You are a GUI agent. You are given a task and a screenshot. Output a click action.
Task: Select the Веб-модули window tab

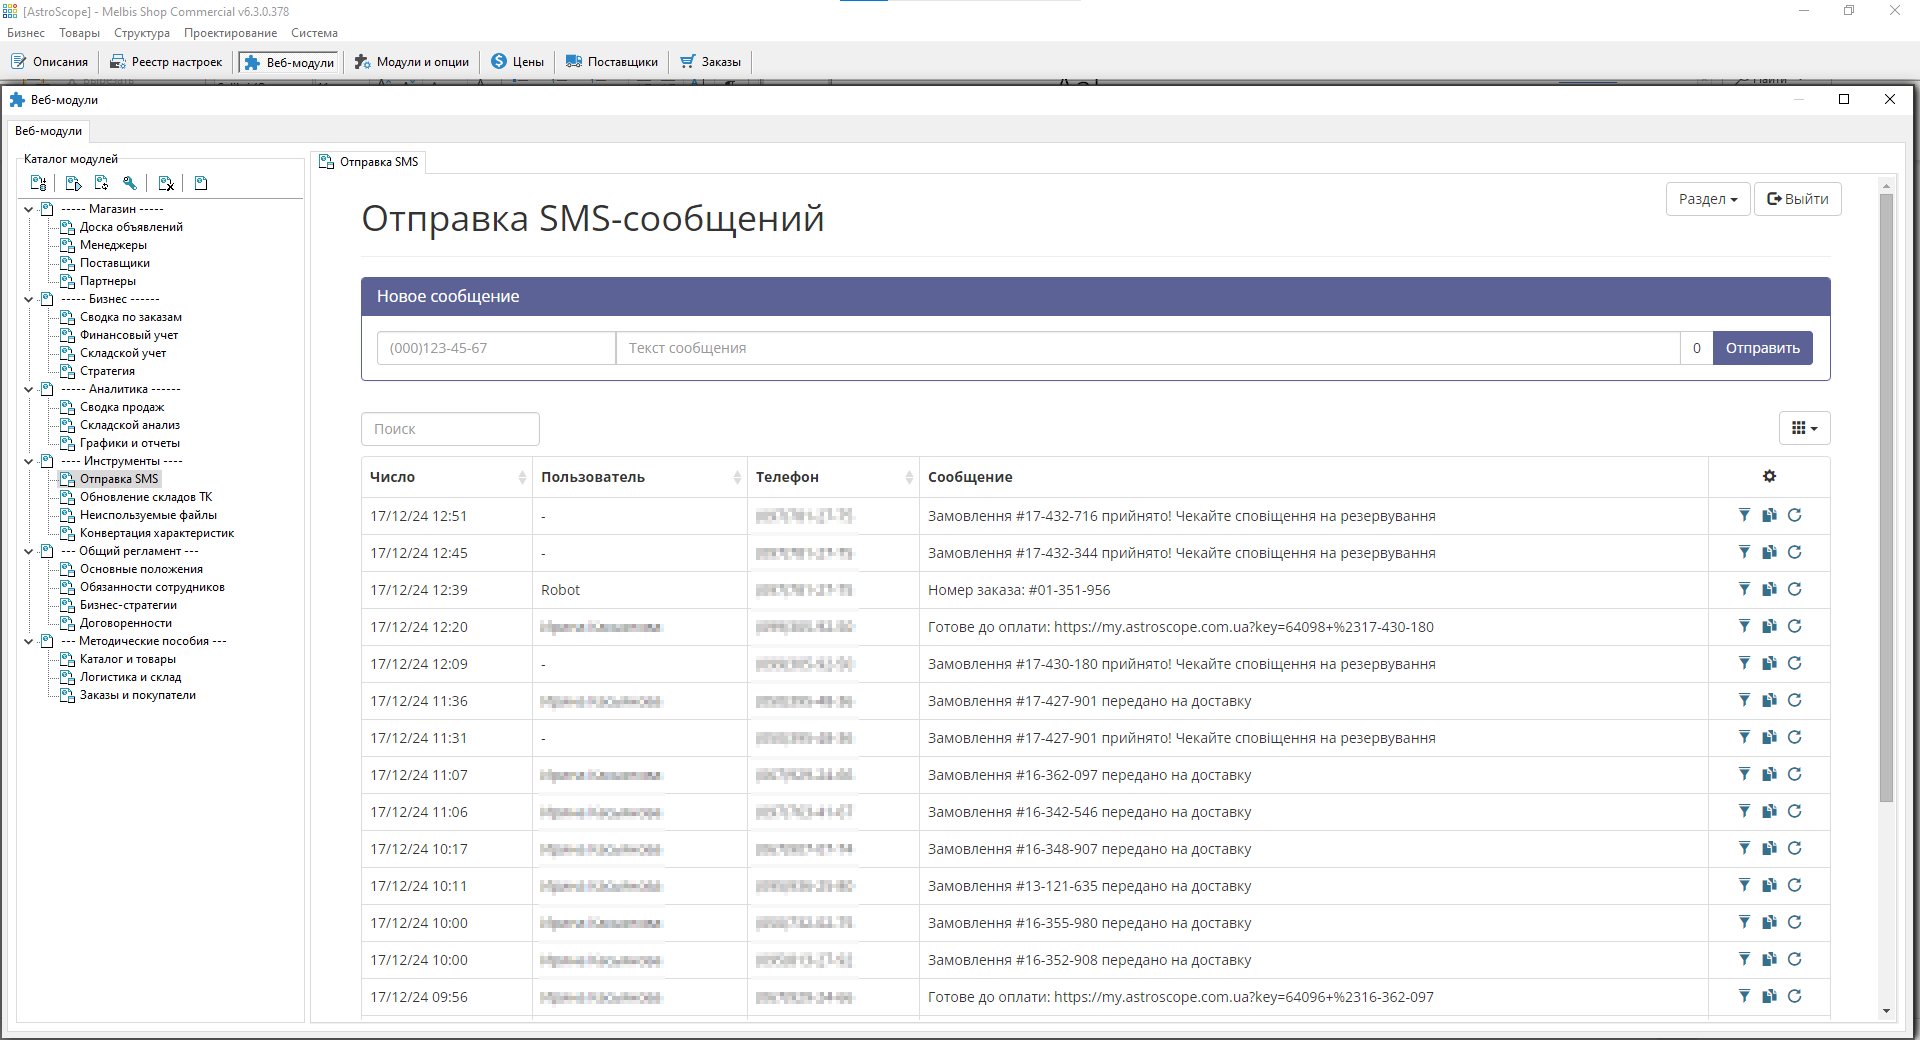click(49, 131)
